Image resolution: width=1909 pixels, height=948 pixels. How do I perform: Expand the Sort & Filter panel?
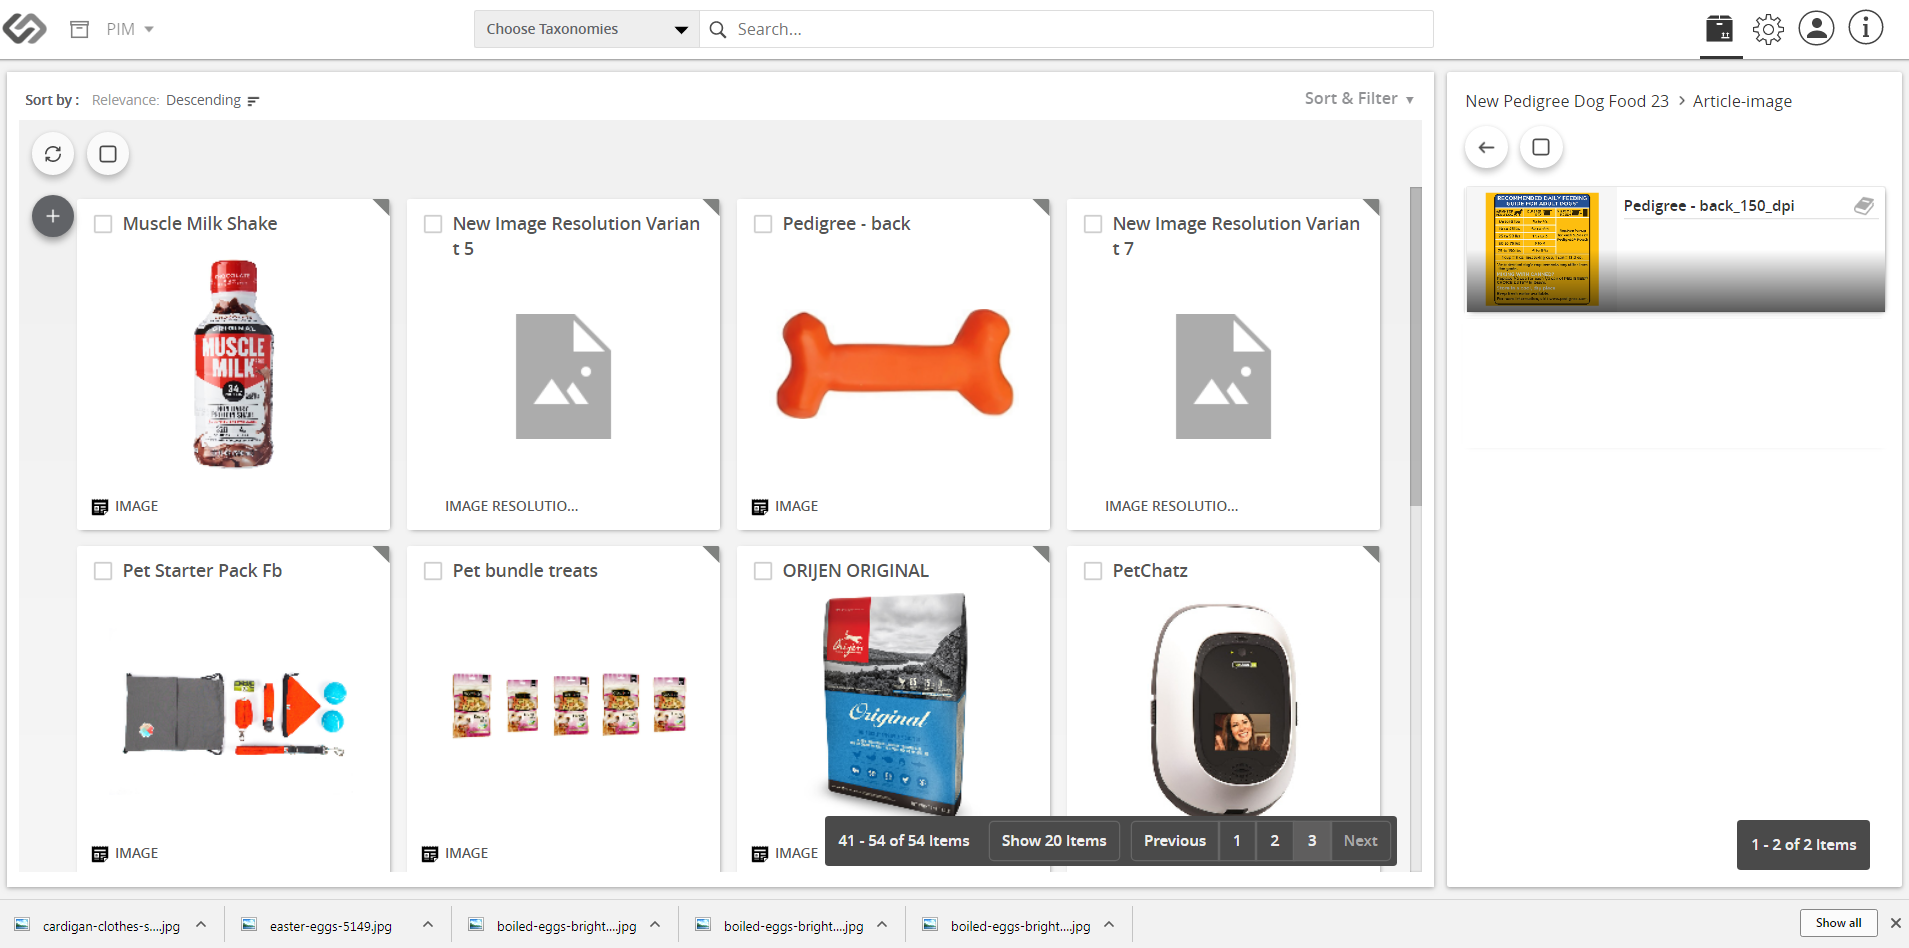[1359, 98]
